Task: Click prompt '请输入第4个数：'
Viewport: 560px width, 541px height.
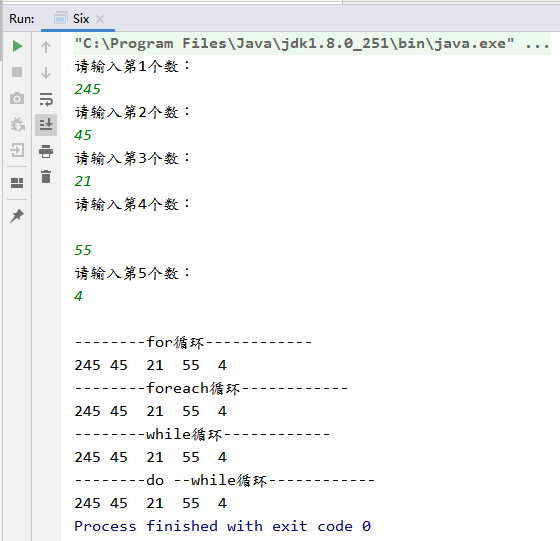Action: pos(132,204)
